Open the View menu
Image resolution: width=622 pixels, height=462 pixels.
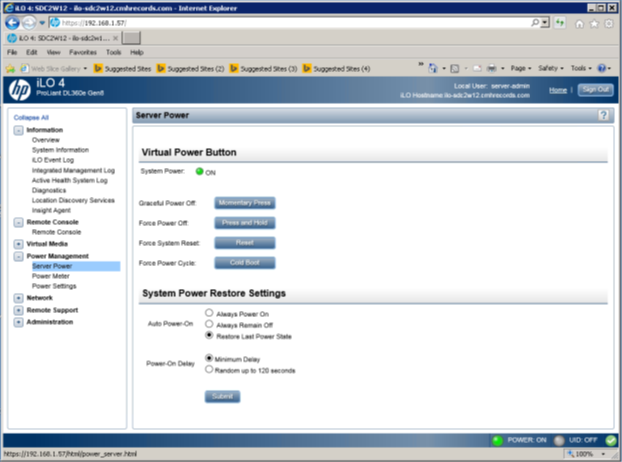pos(54,52)
